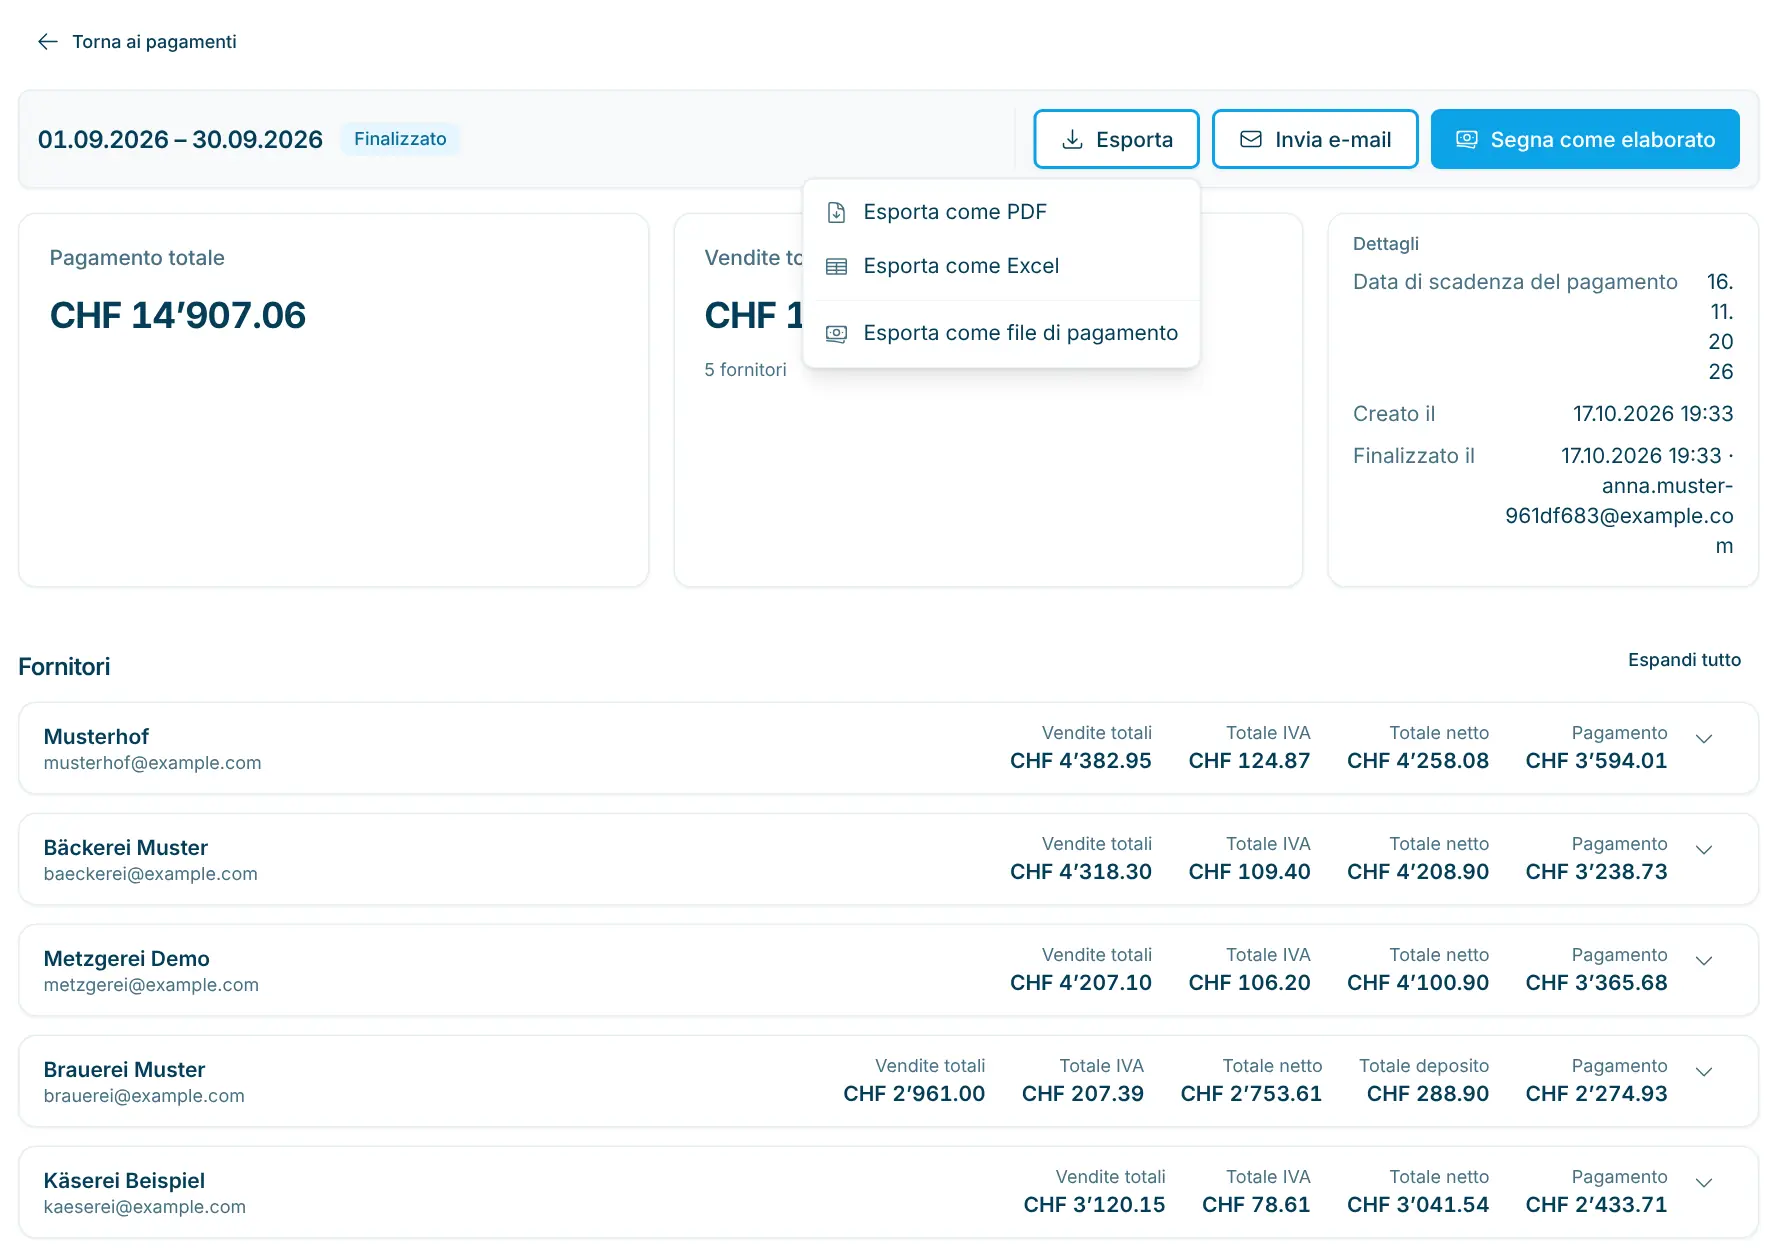Viewport: 1778px width, 1257px height.
Task: Click the Bäckerei Muster supplier name
Action: [x=126, y=848]
